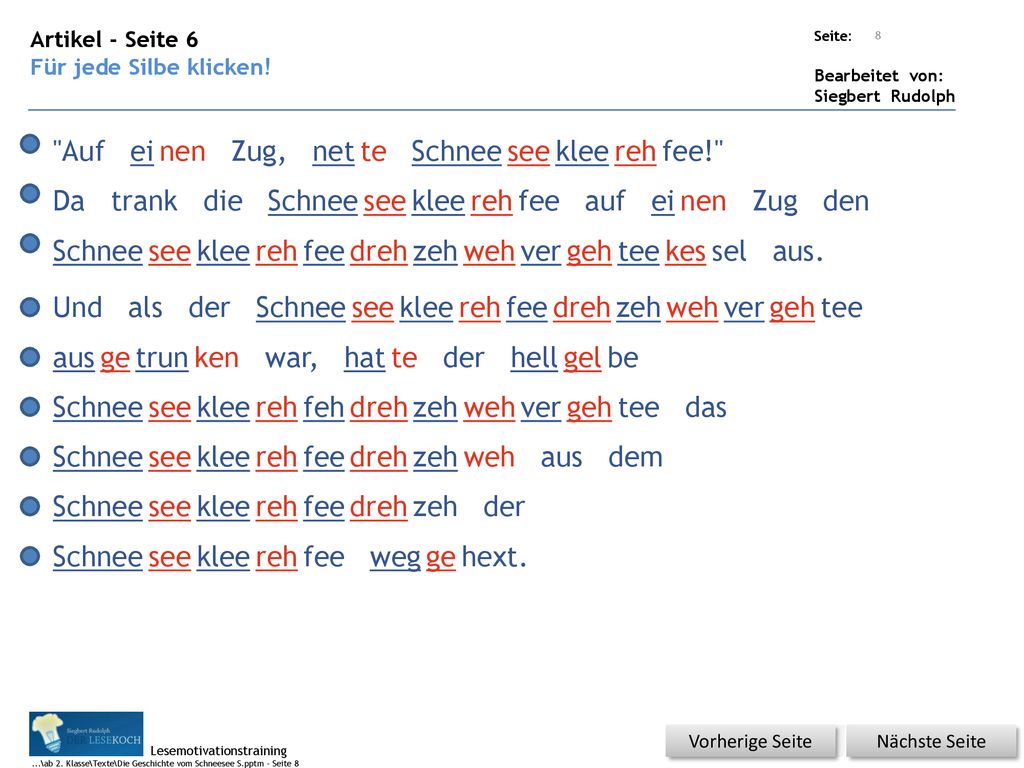
Task: Click the syllable "hat" in "hatte"
Action: click(364, 358)
